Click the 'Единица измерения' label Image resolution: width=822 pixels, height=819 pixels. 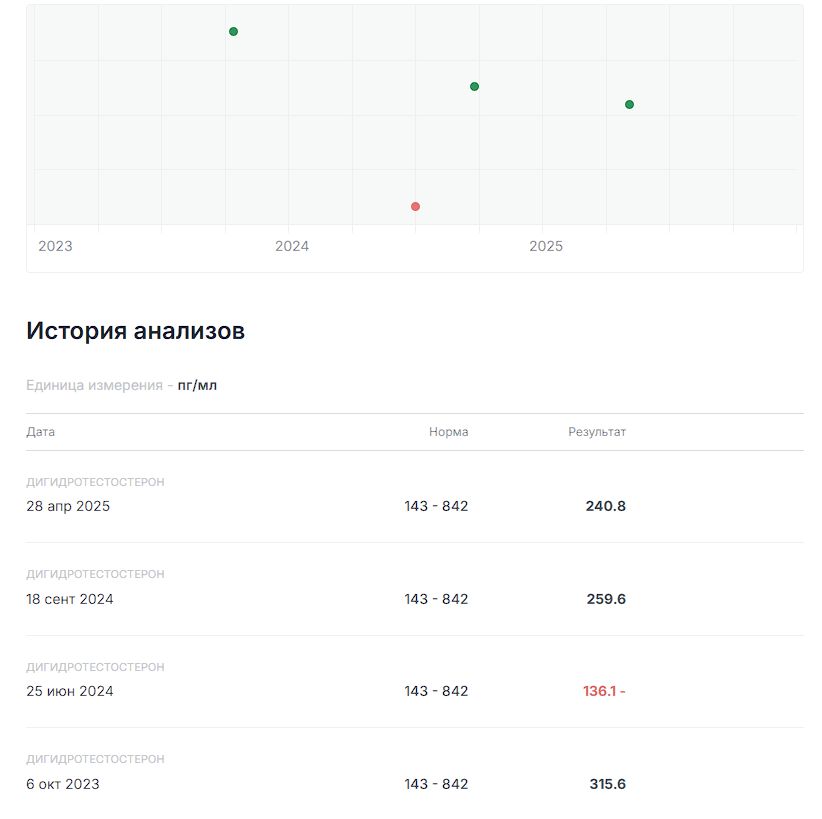click(x=94, y=385)
